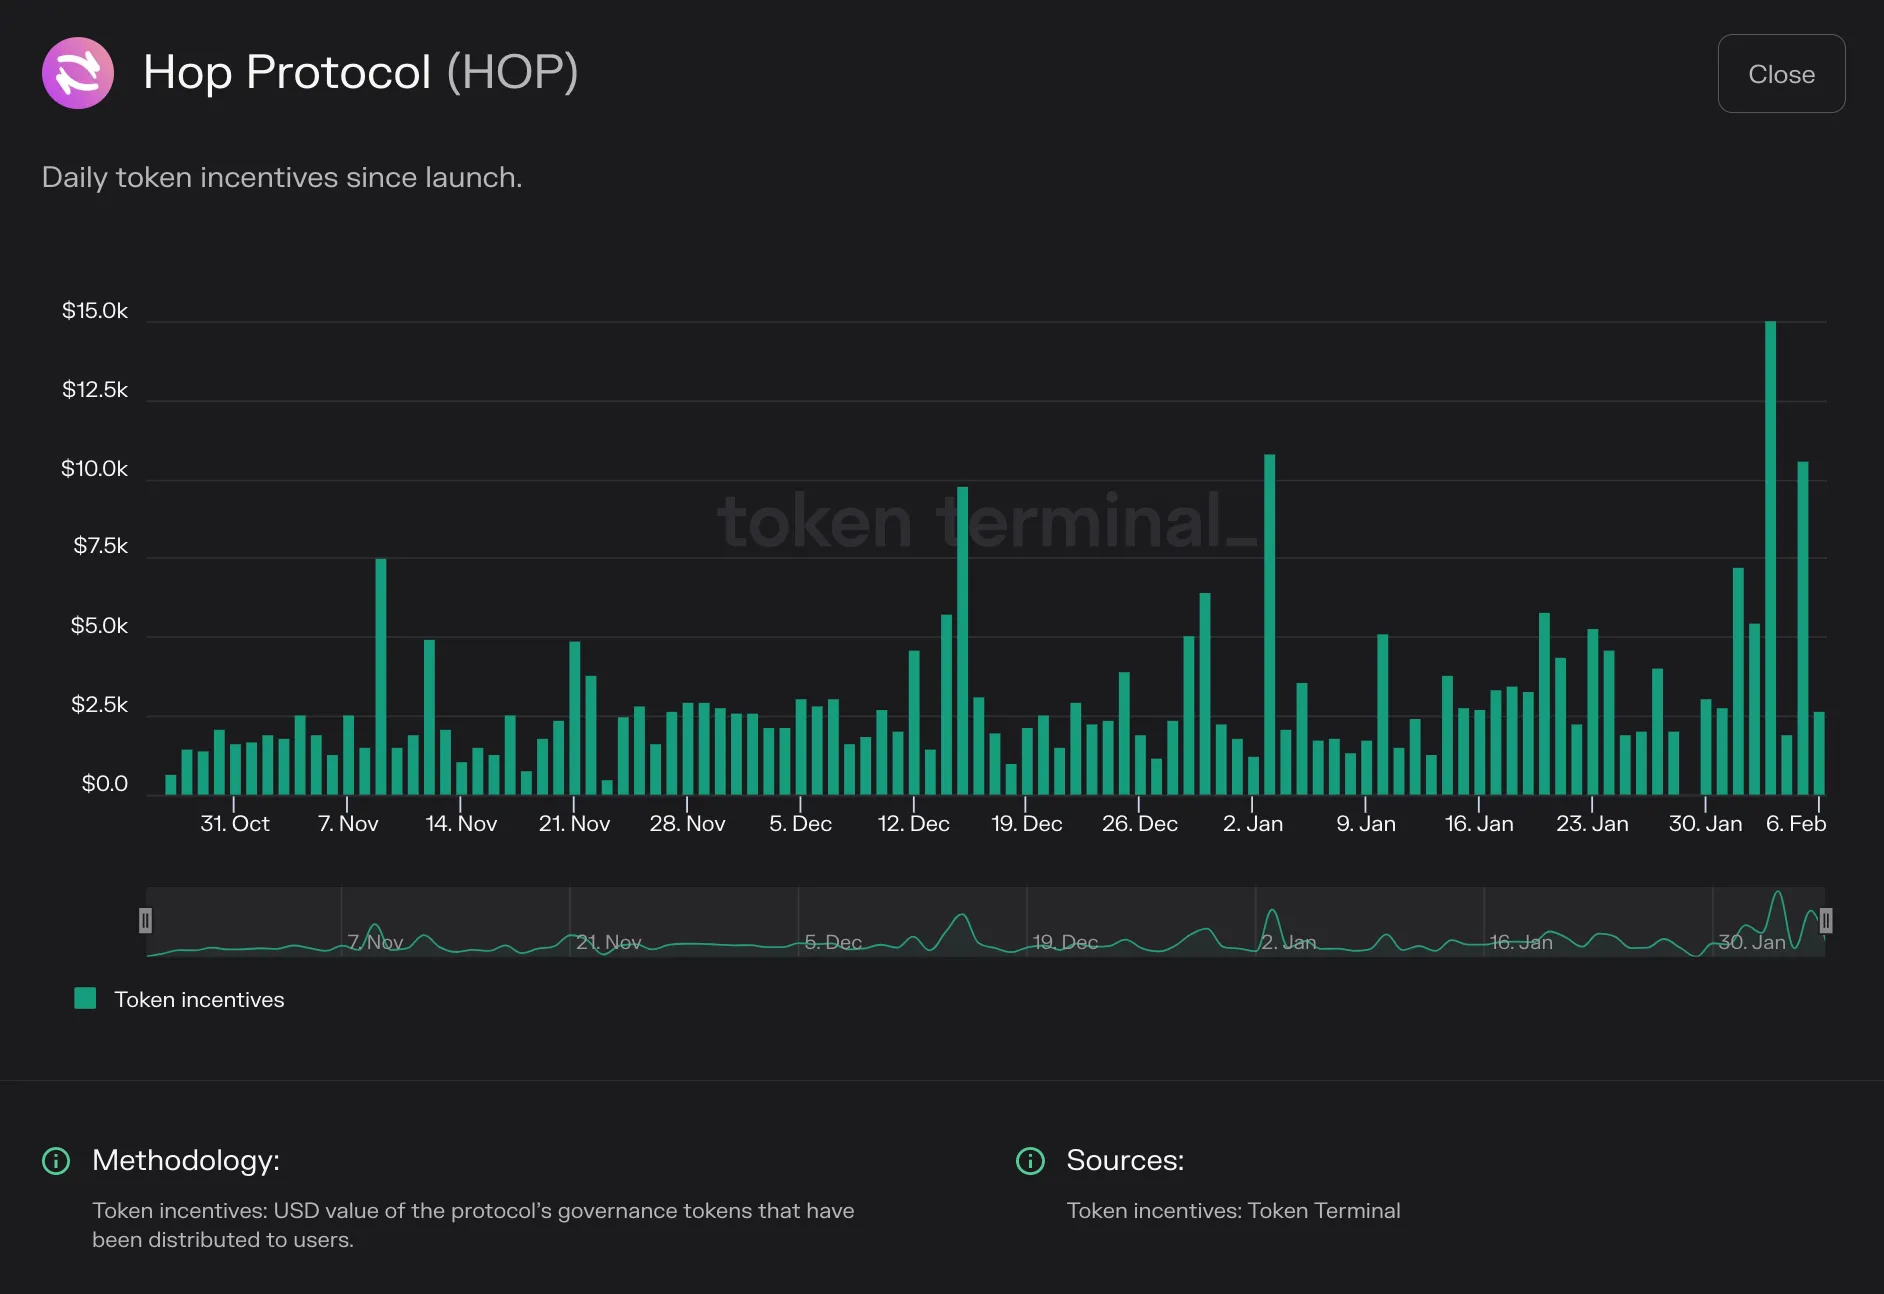The width and height of the screenshot is (1884, 1294).
Task: Click the $0.0 y-axis label
Action: click(105, 784)
